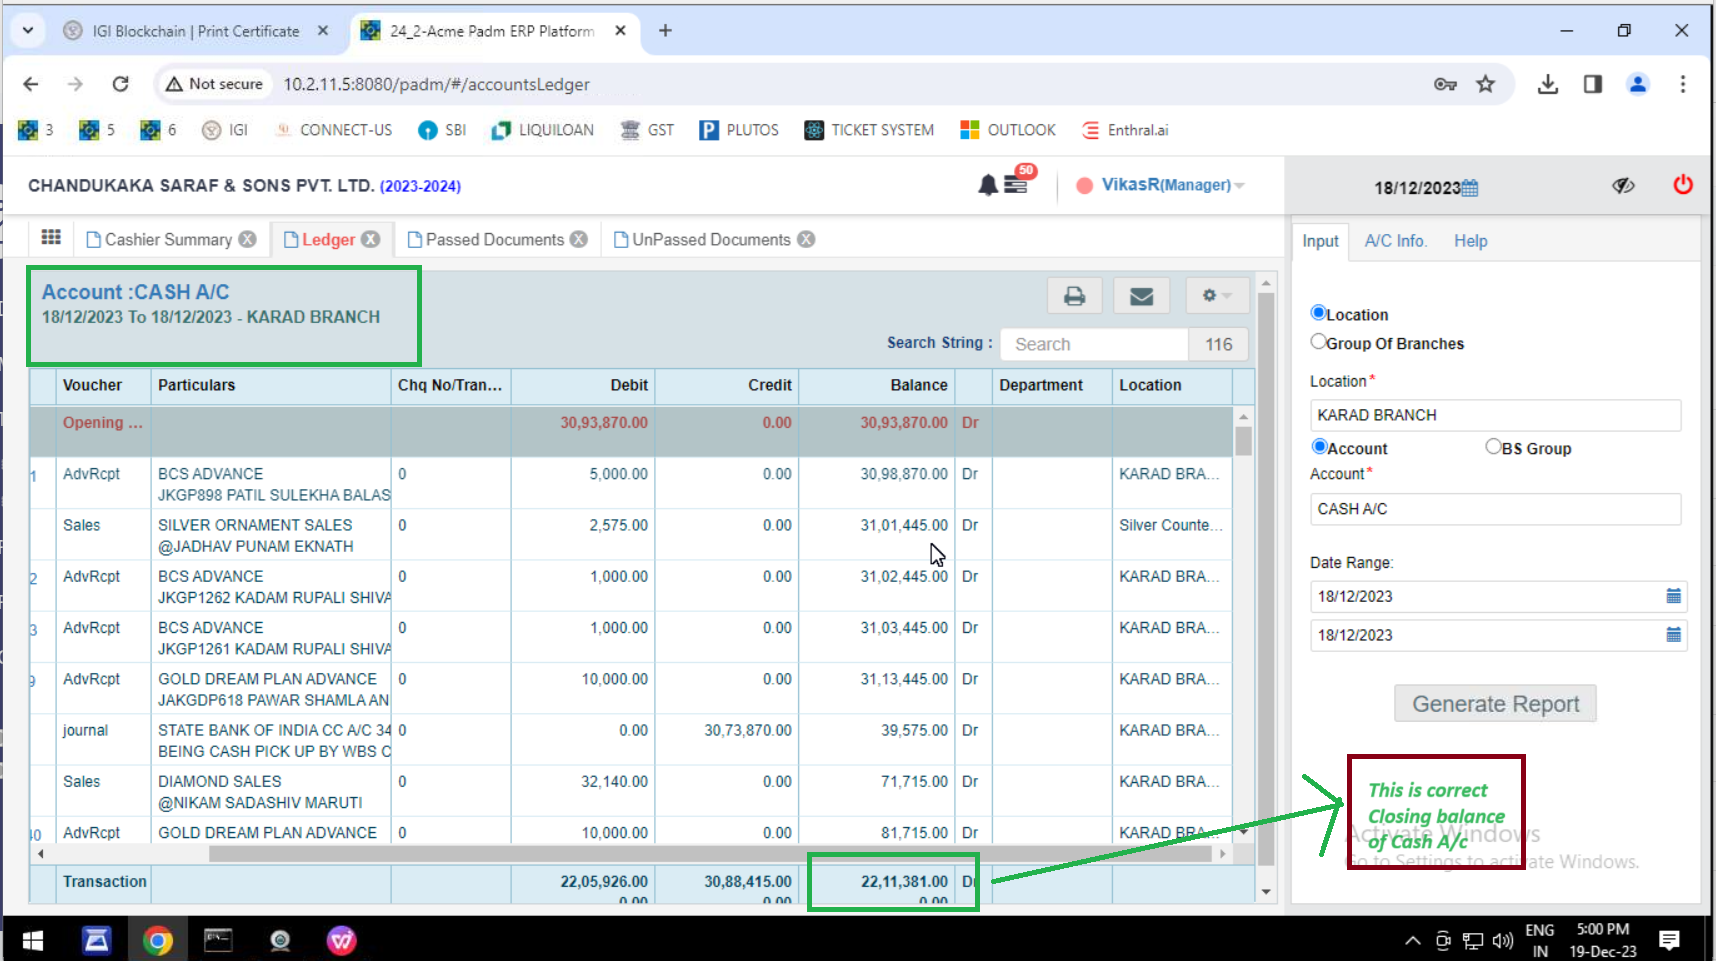1716x961 pixels.
Task: Open the apps grid menu icon
Action: click(x=51, y=237)
